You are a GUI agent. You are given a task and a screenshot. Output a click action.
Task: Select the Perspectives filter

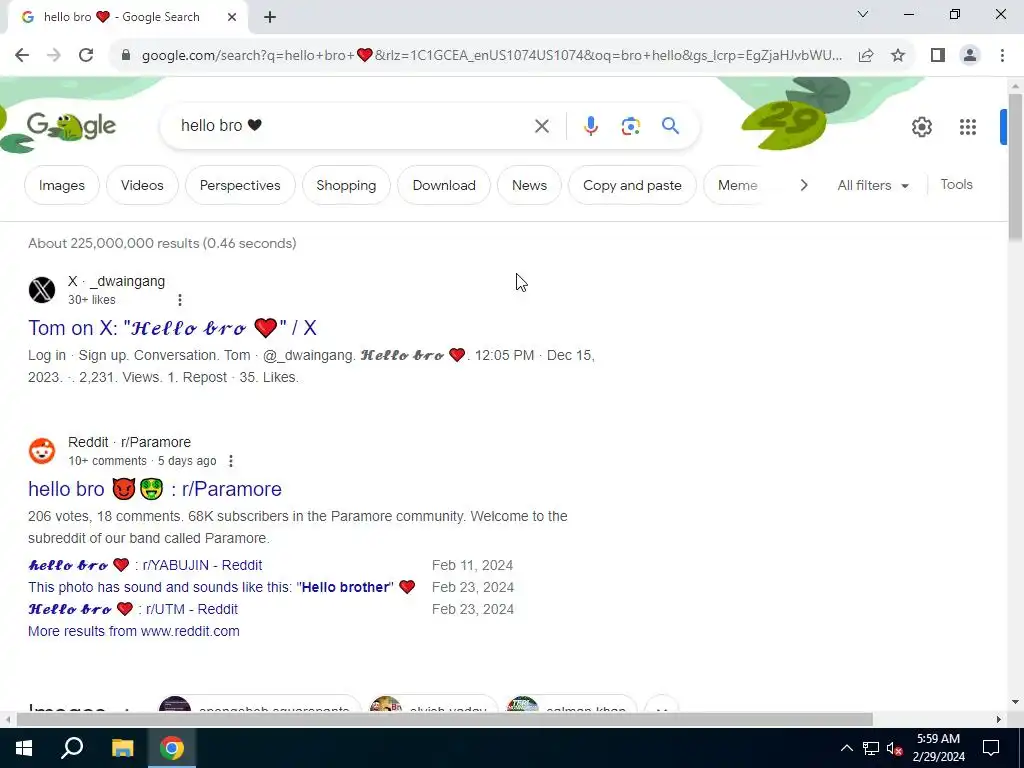[x=240, y=185]
